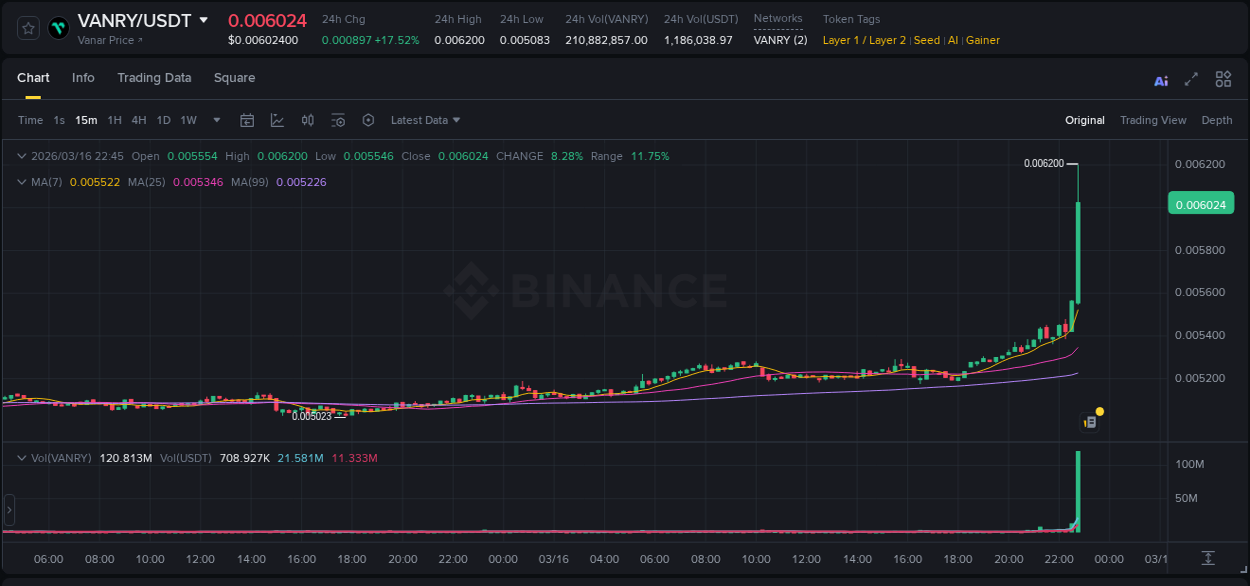Expand the chart to fullscreen
Image resolution: width=1250 pixels, height=586 pixels.
click(x=1191, y=78)
